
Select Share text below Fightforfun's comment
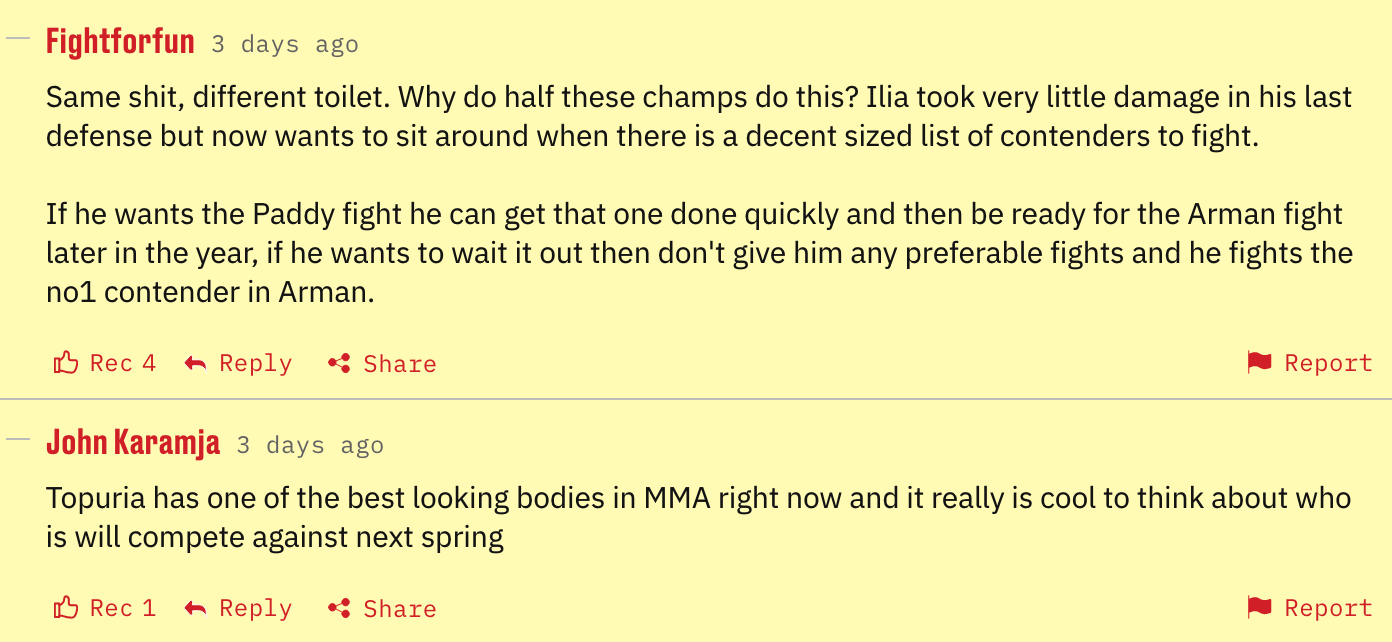[400, 363]
